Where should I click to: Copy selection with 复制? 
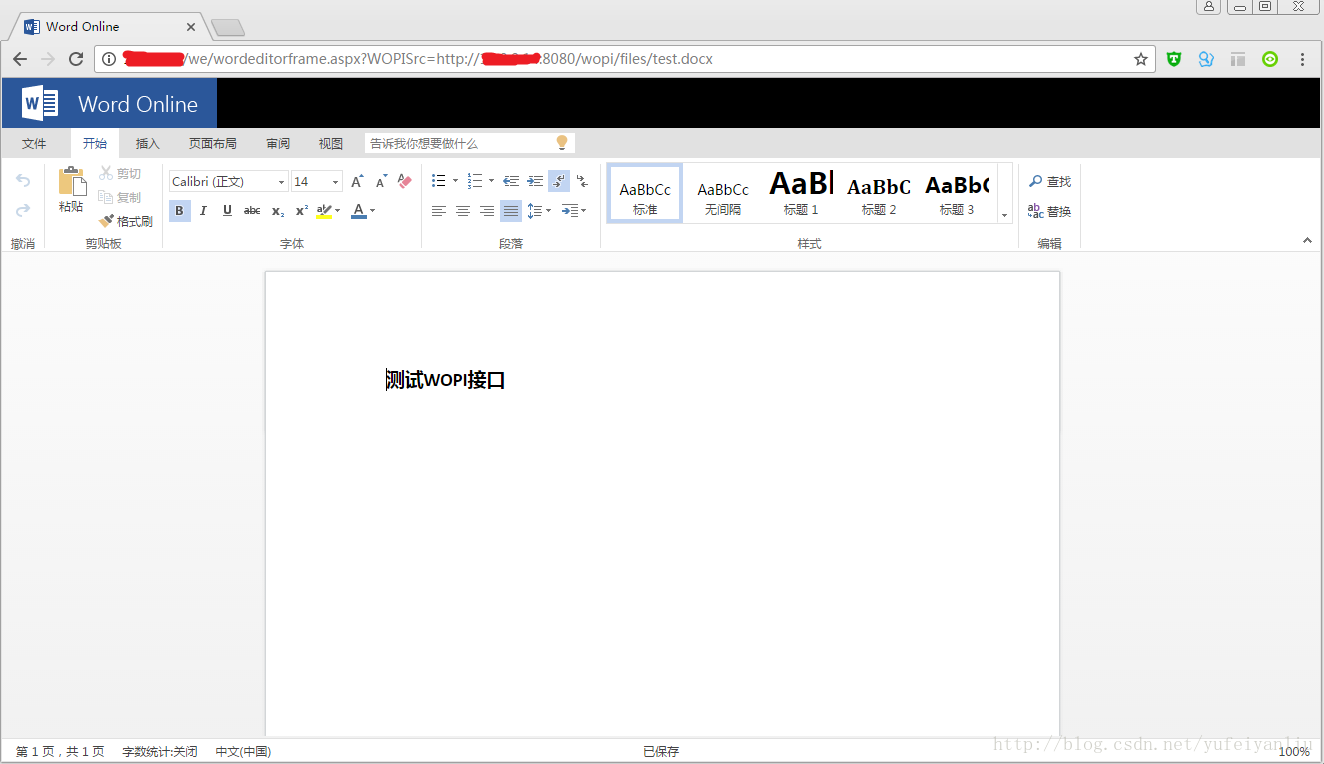click(121, 197)
